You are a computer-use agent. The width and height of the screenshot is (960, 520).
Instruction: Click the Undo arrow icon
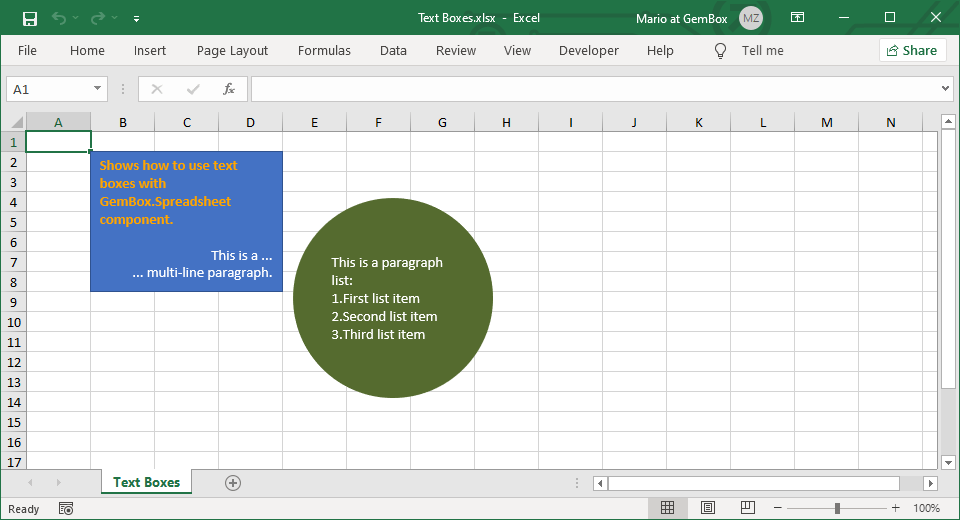pos(59,18)
